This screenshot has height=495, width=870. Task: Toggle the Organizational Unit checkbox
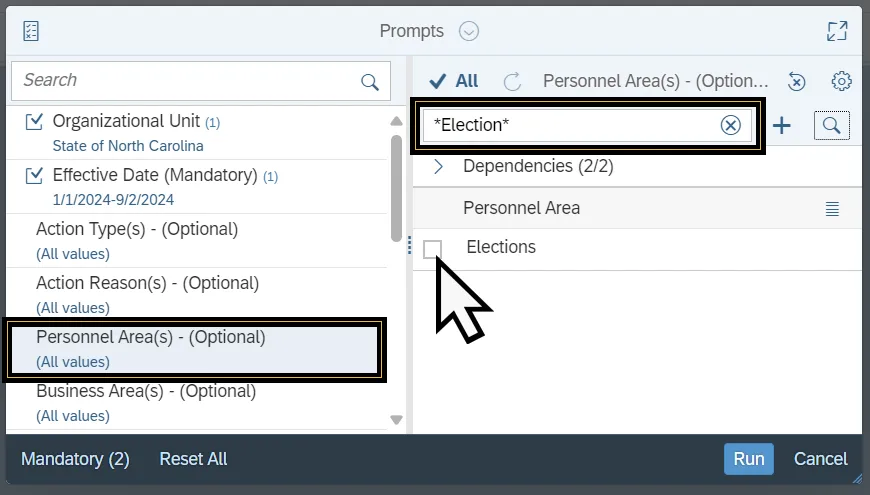[x=35, y=122]
